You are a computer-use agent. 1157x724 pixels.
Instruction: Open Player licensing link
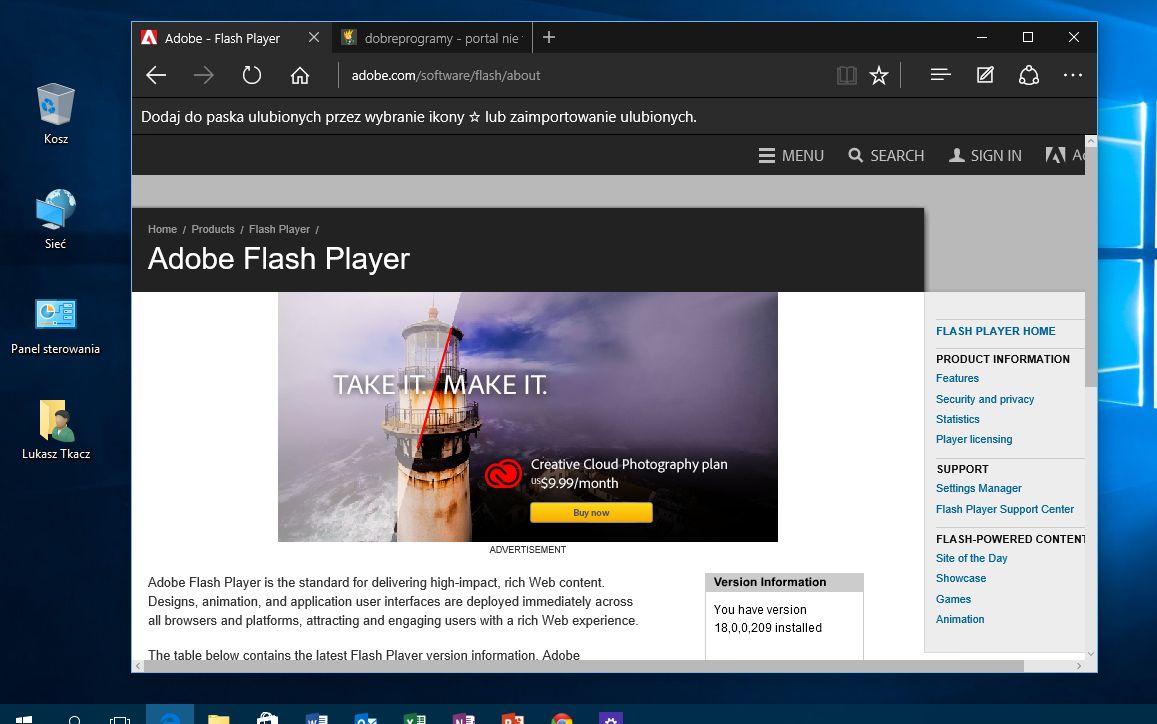point(974,439)
